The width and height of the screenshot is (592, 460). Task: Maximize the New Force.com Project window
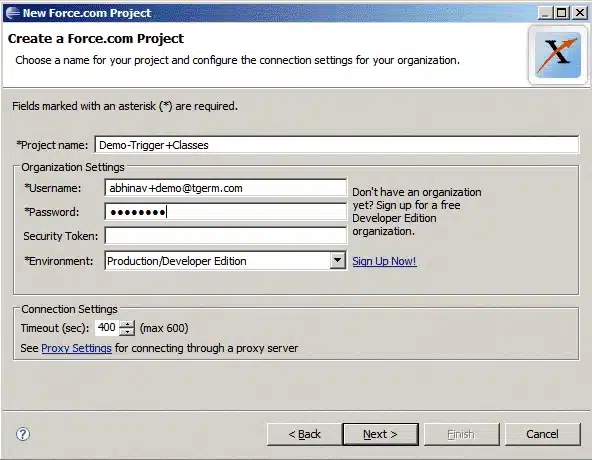point(562,13)
